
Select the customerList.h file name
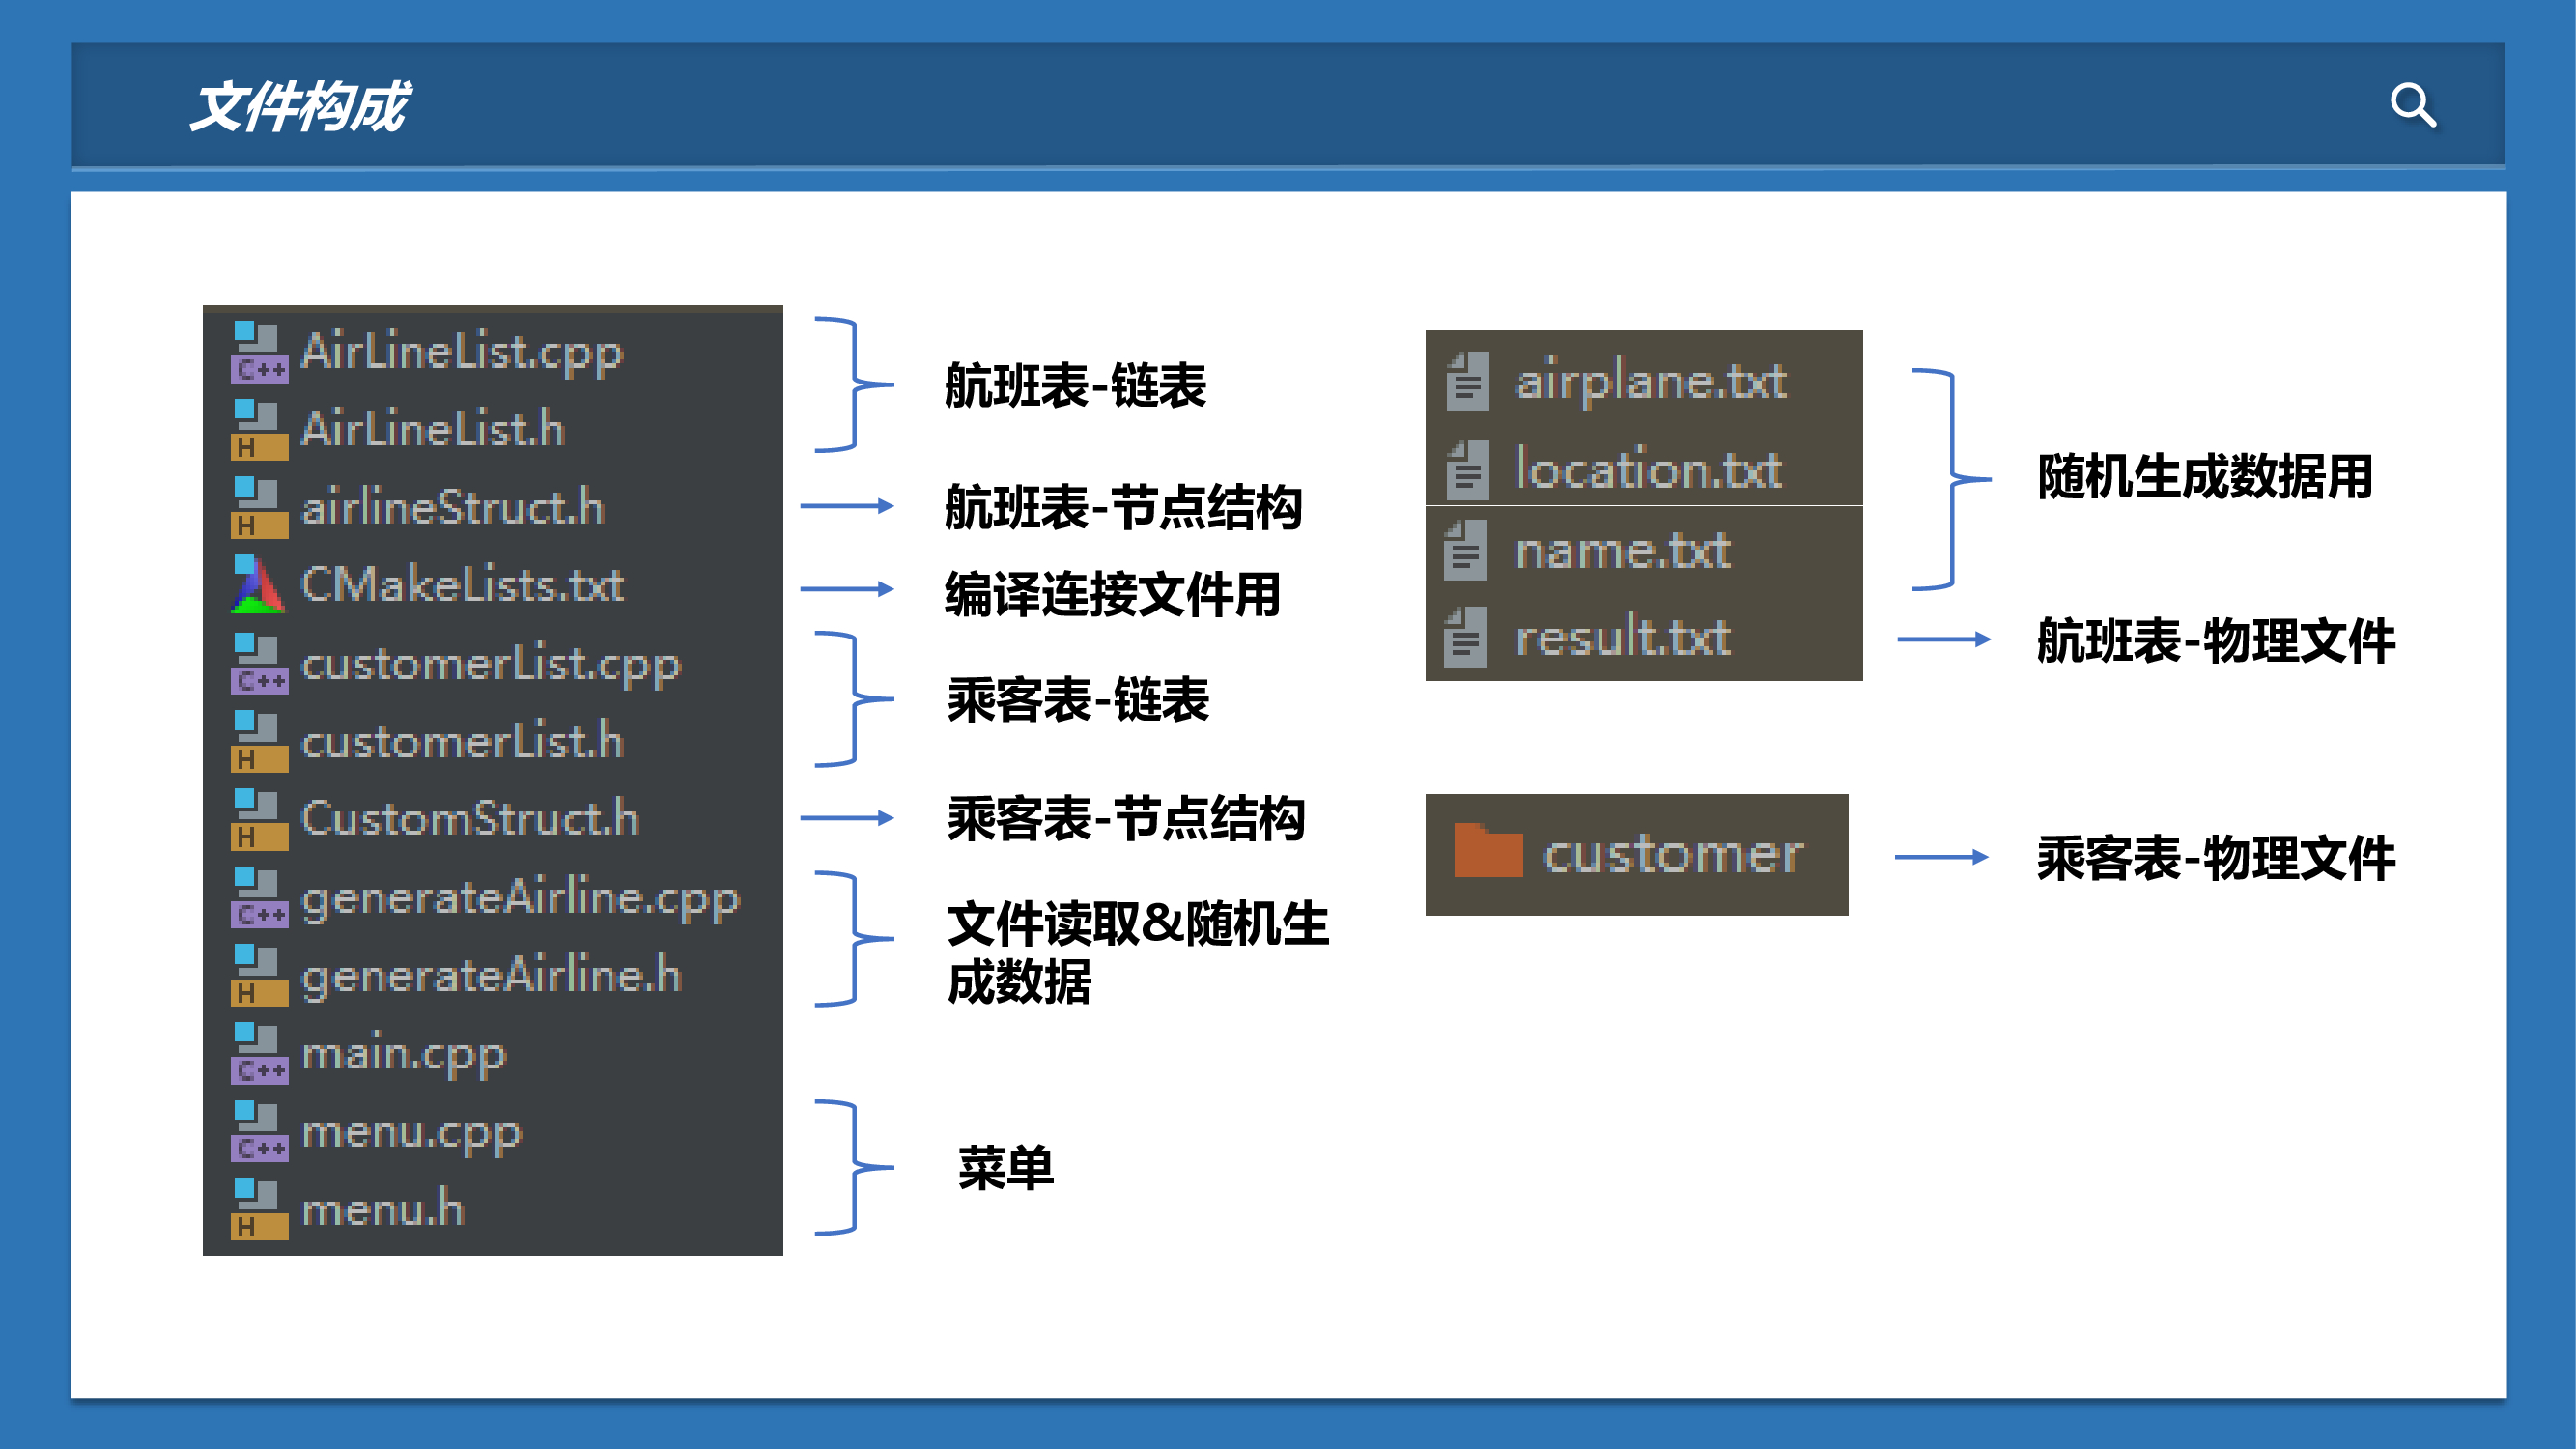pos(462,741)
